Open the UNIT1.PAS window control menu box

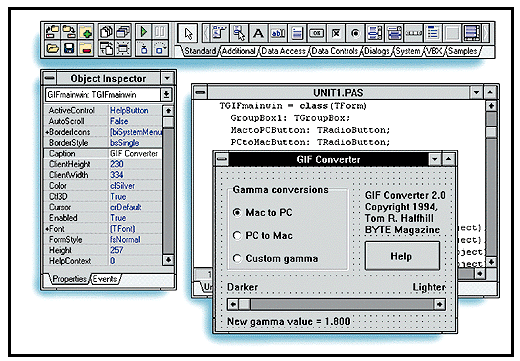[200, 92]
